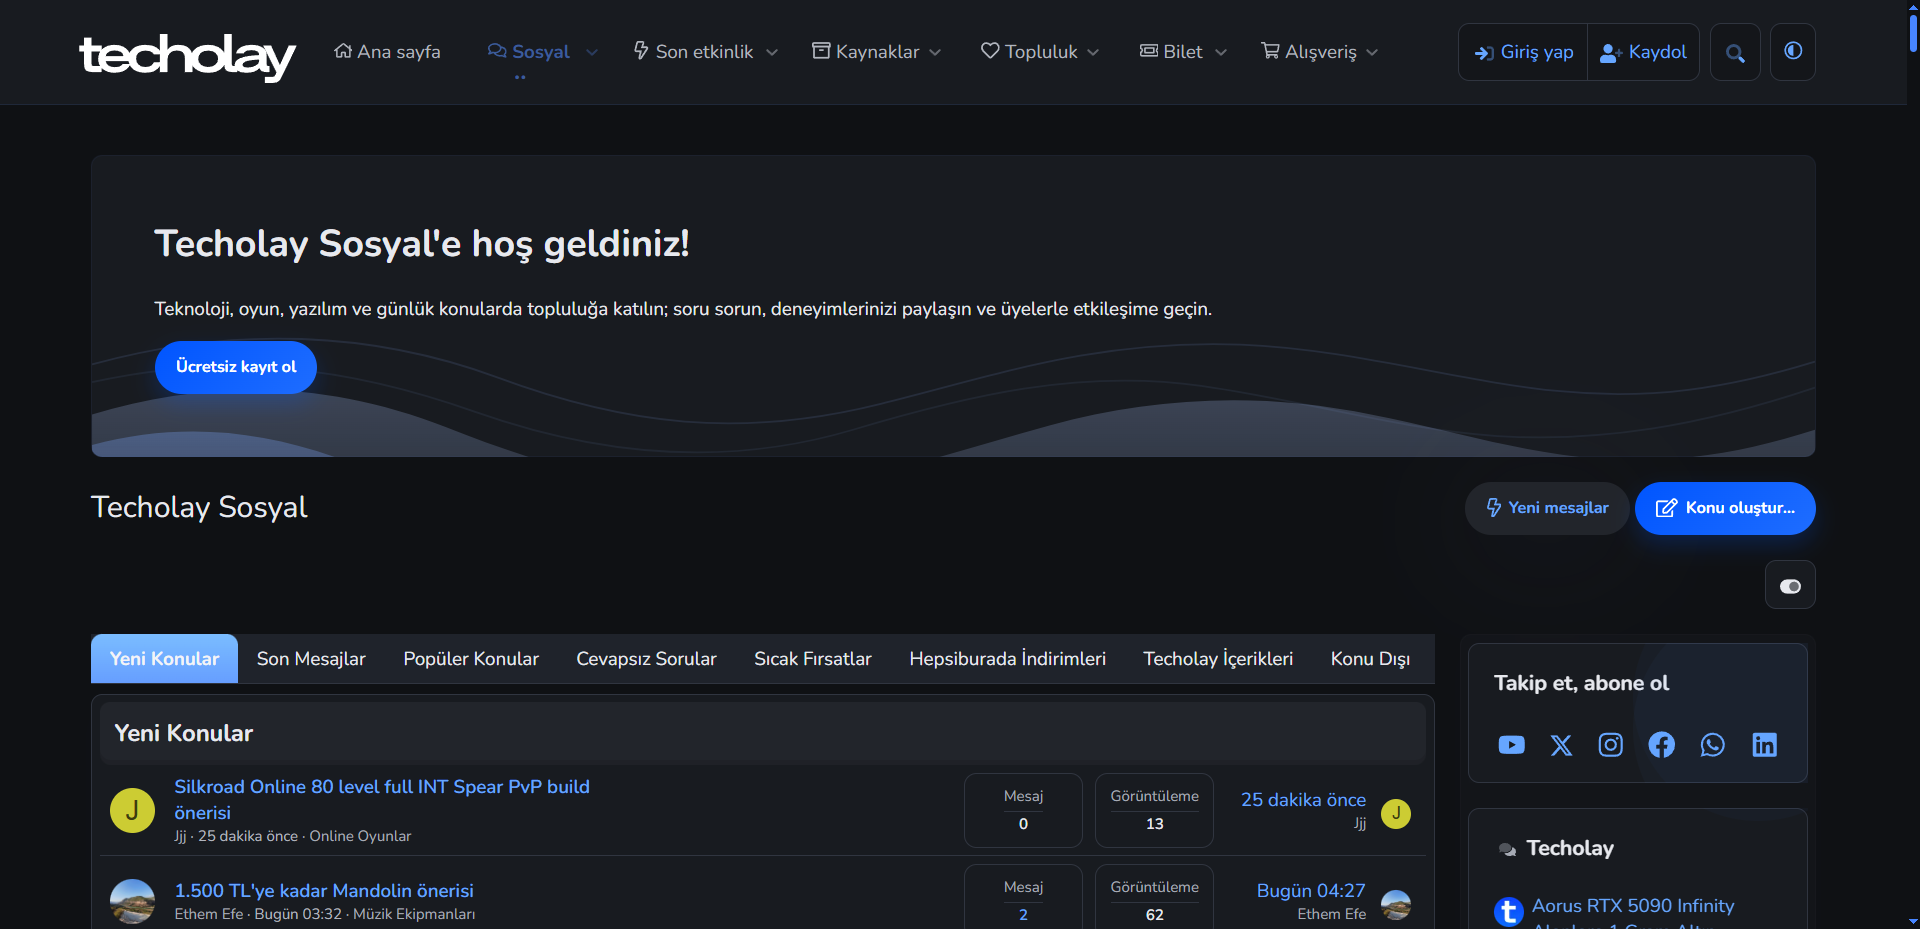Expand the Sosyal menu chevron

click(x=592, y=52)
